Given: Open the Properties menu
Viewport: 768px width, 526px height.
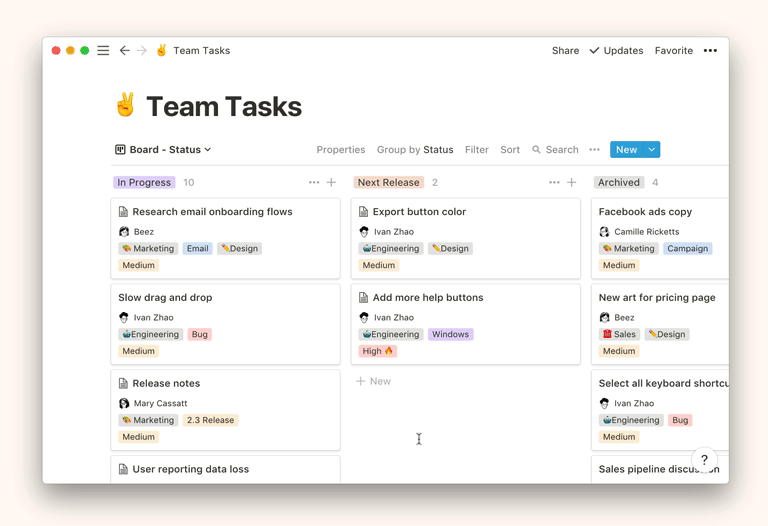Looking at the screenshot, I should [341, 150].
